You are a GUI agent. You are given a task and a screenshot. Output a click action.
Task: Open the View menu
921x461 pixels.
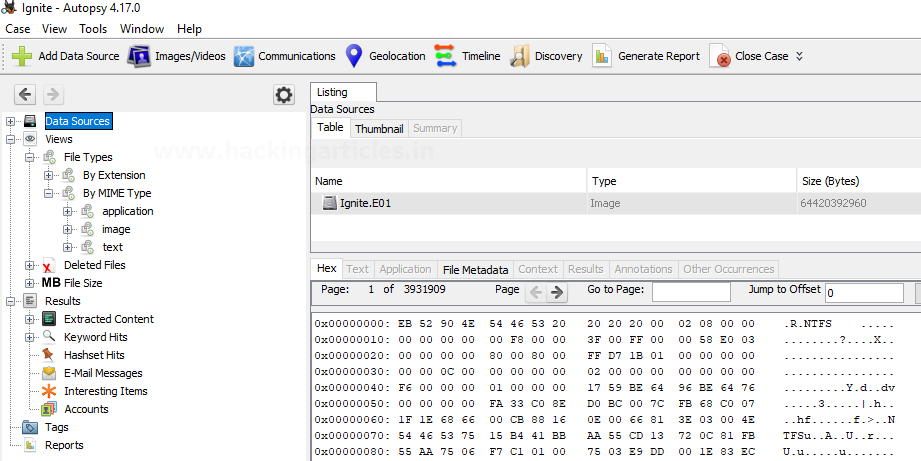coord(55,29)
